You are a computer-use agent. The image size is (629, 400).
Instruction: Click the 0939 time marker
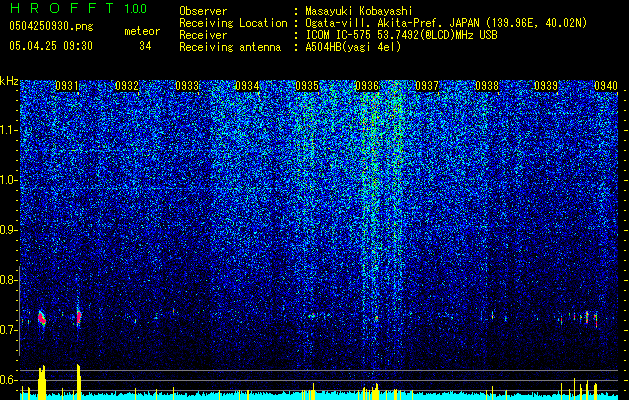[x=546, y=86]
